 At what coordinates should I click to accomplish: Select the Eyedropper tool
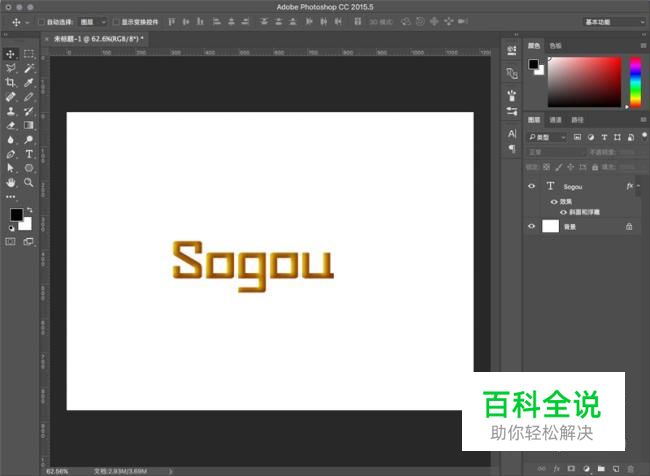pos(29,83)
